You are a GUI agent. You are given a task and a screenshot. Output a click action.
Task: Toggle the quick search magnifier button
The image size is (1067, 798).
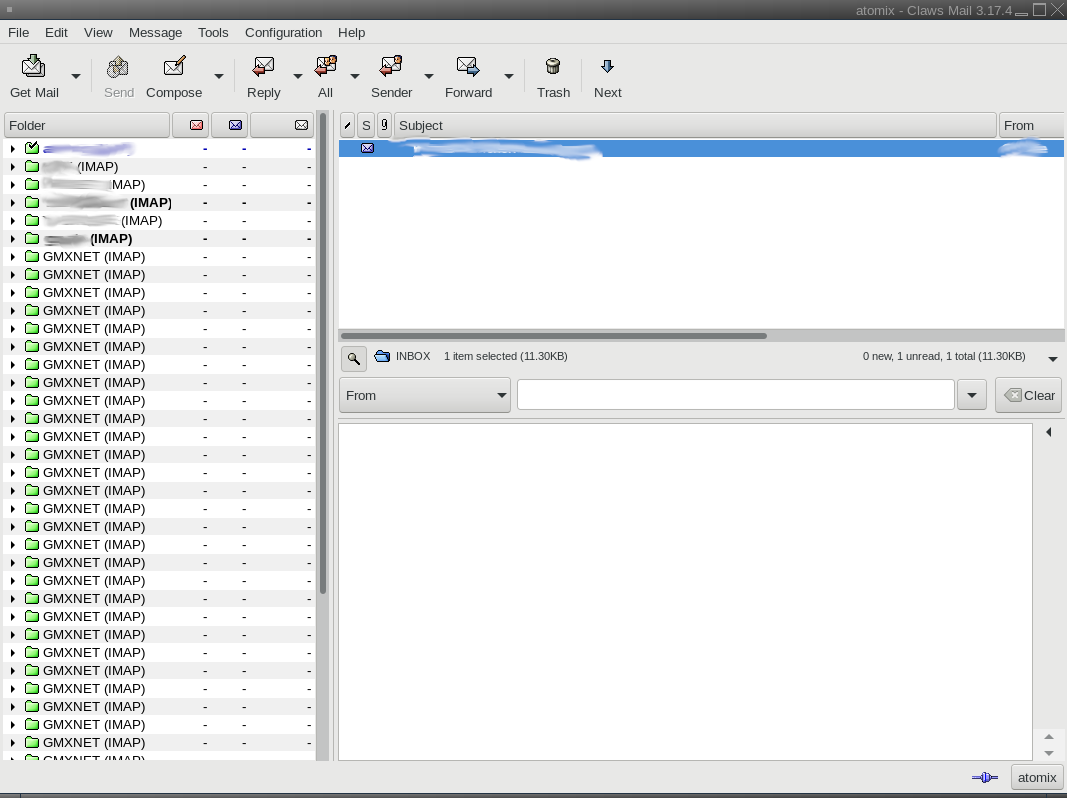[x=354, y=359]
